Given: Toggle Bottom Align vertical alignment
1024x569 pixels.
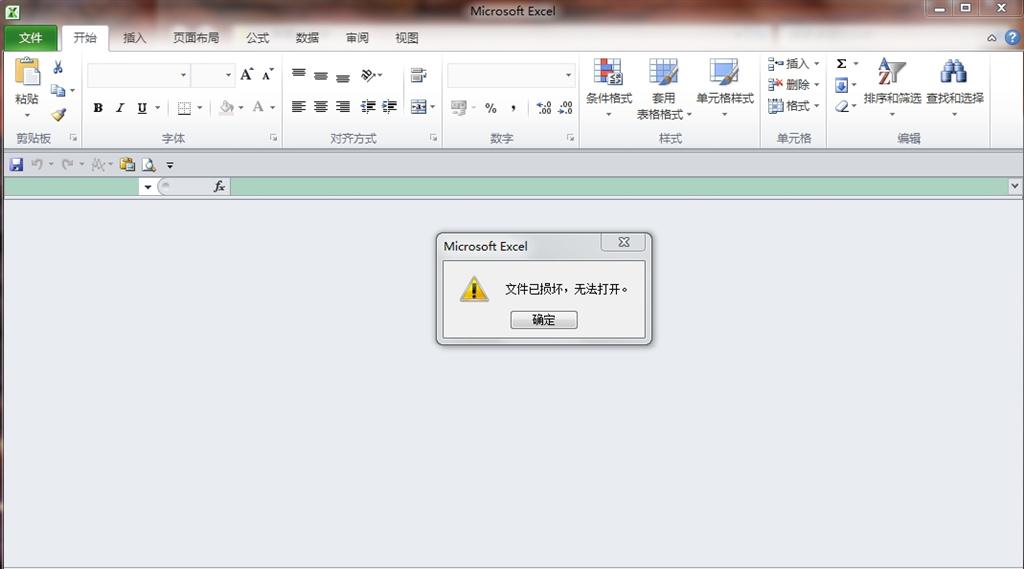Looking at the screenshot, I should 343,76.
